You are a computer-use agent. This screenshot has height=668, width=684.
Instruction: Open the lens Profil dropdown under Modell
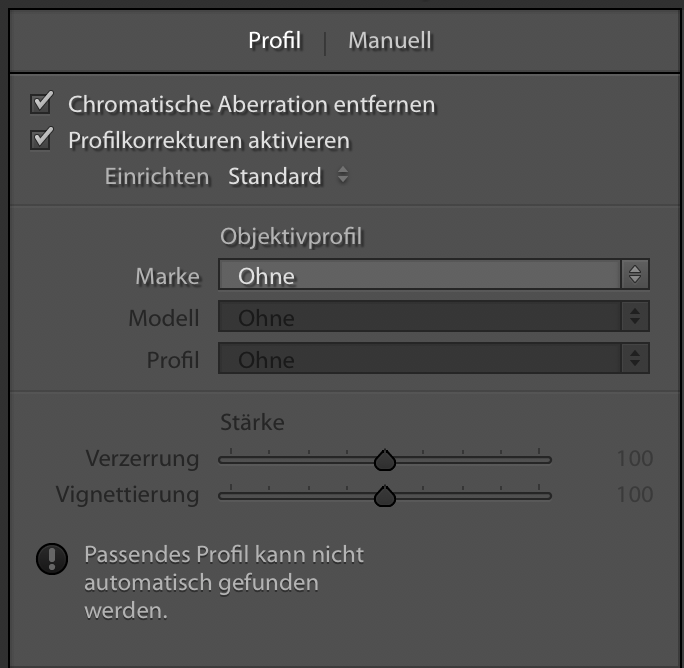tap(420, 358)
